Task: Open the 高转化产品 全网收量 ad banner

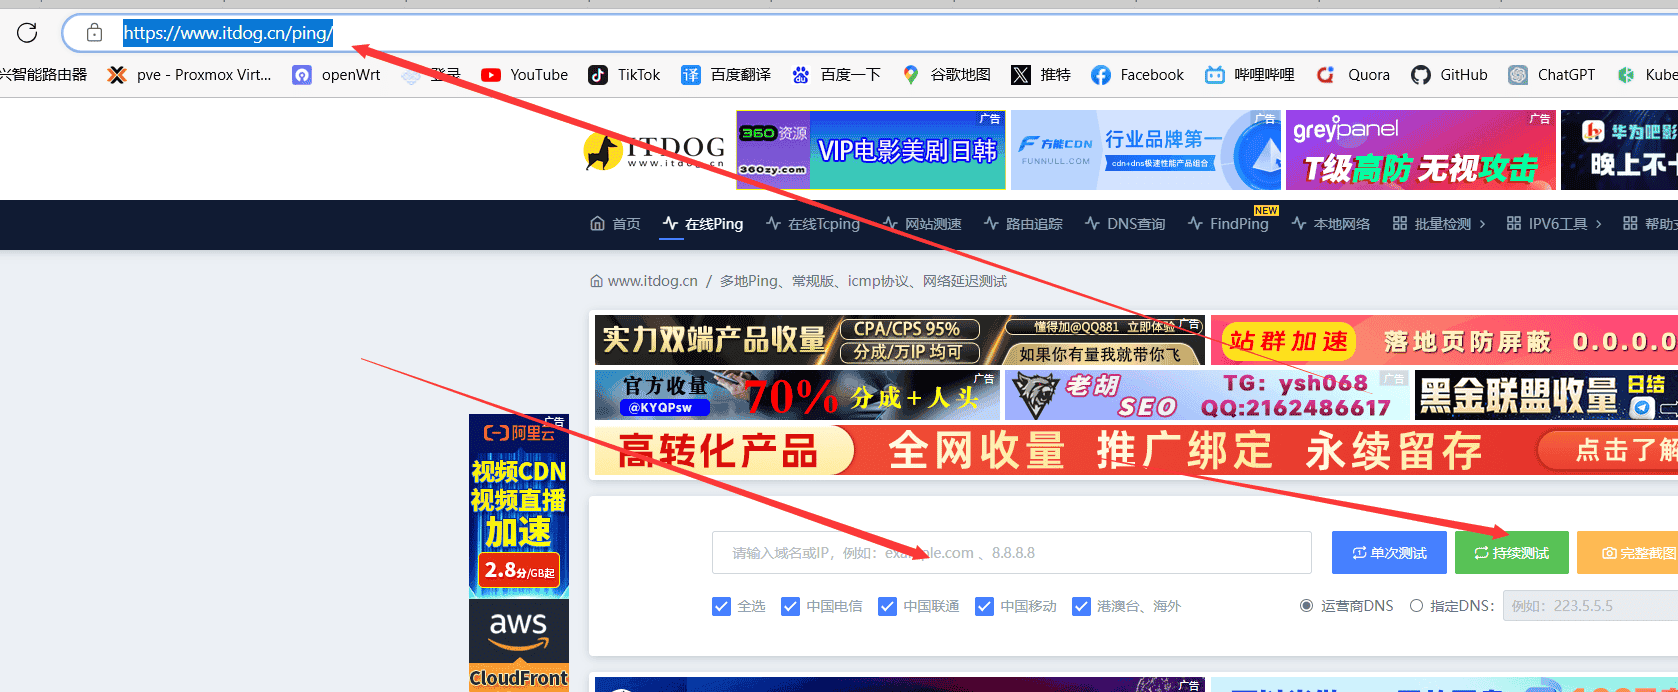Action: point(1136,451)
